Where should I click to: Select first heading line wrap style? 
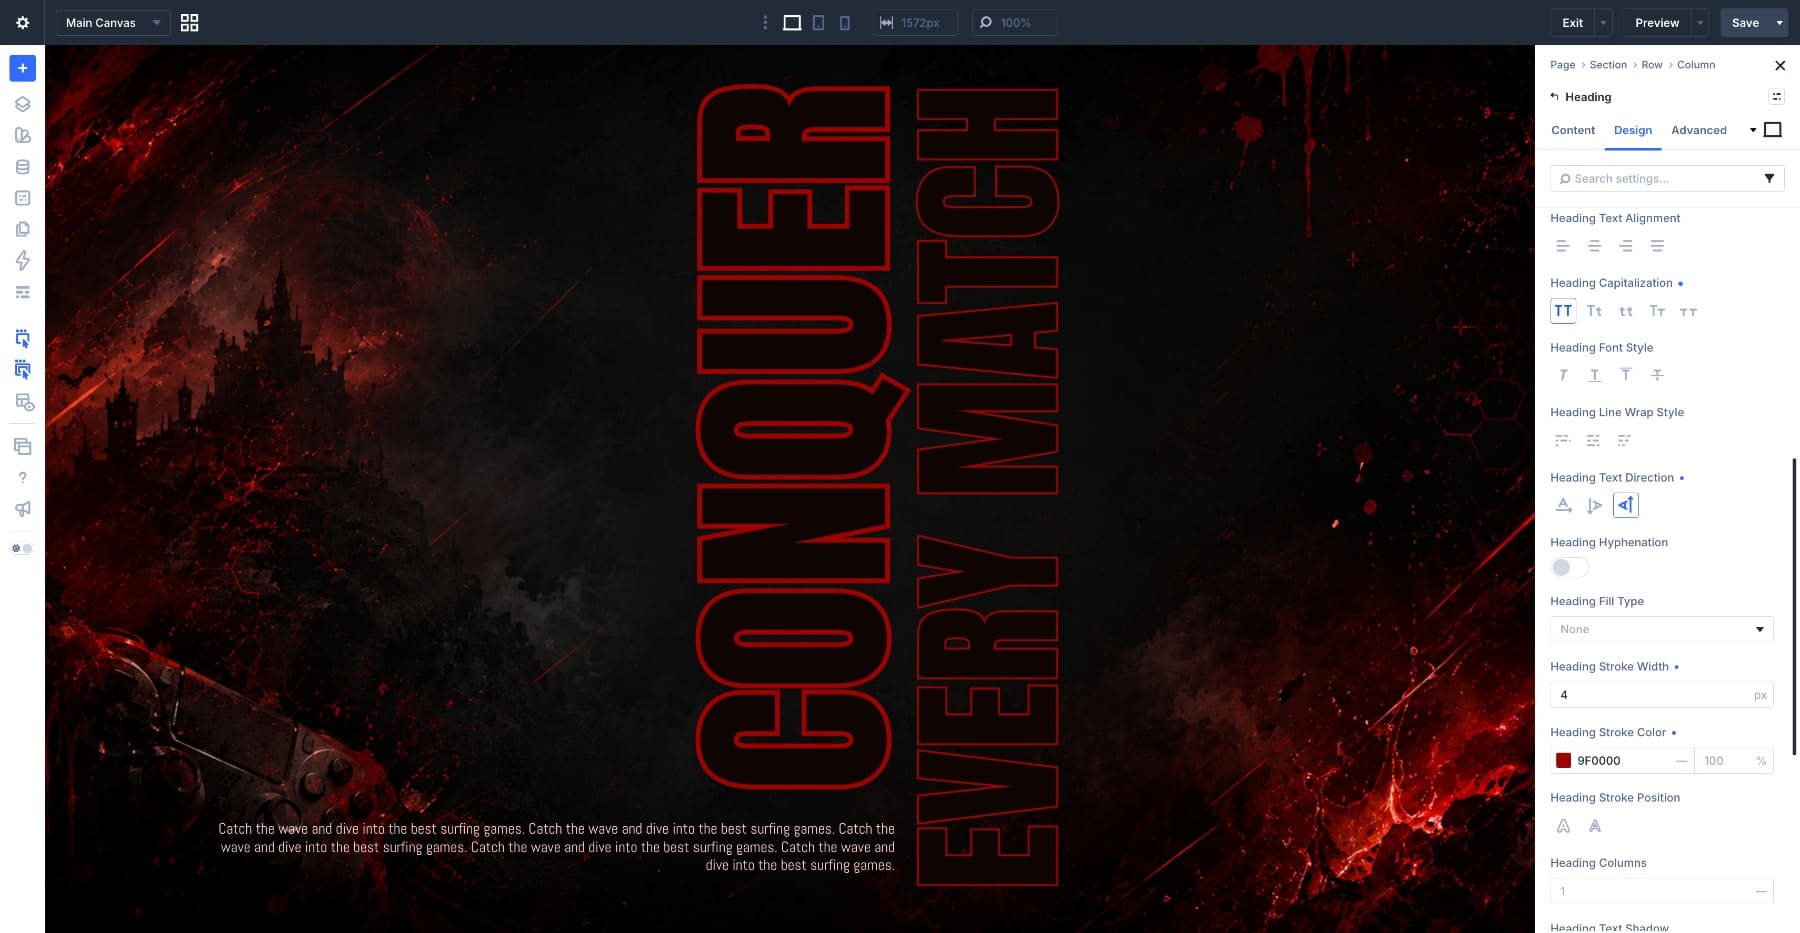pyautogui.click(x=1563, y=440)
